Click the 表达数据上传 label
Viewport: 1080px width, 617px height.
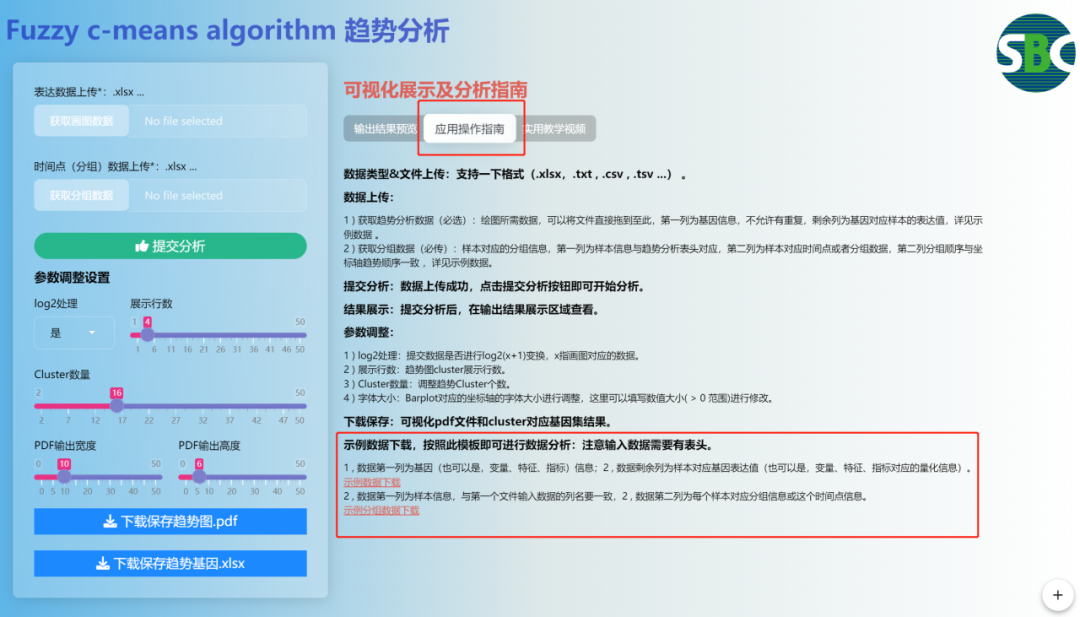(89, 92)
